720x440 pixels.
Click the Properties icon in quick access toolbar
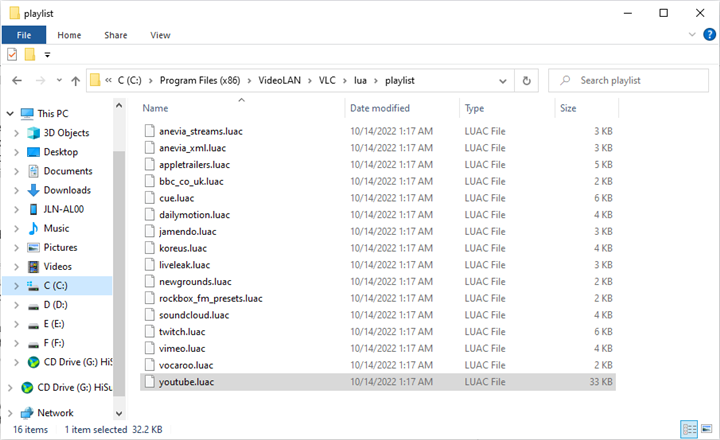click(12, 54)
